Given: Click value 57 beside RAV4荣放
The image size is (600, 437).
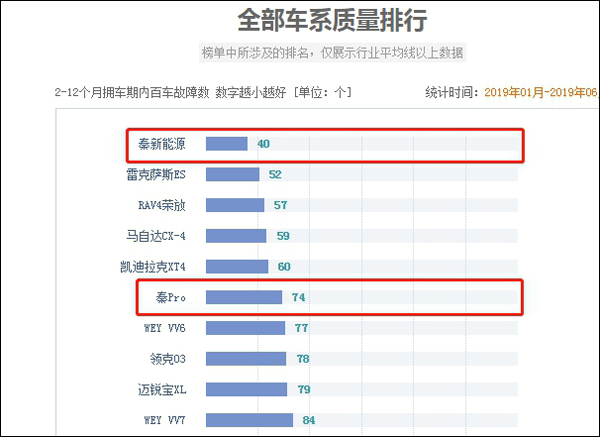Looking at the screenshot, I should (280, 205).
